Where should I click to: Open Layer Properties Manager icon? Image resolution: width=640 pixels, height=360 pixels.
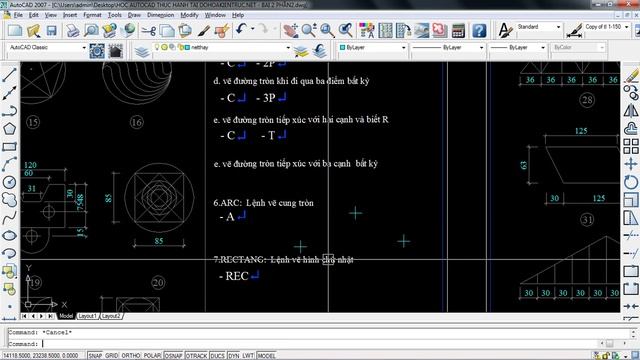(x=142, y=51)
